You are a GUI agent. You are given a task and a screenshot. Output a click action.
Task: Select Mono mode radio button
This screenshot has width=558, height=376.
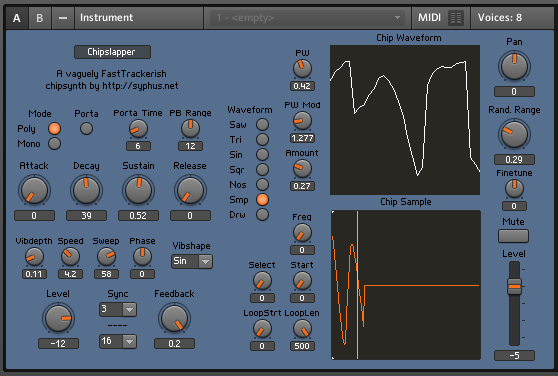tap(54, 144)
